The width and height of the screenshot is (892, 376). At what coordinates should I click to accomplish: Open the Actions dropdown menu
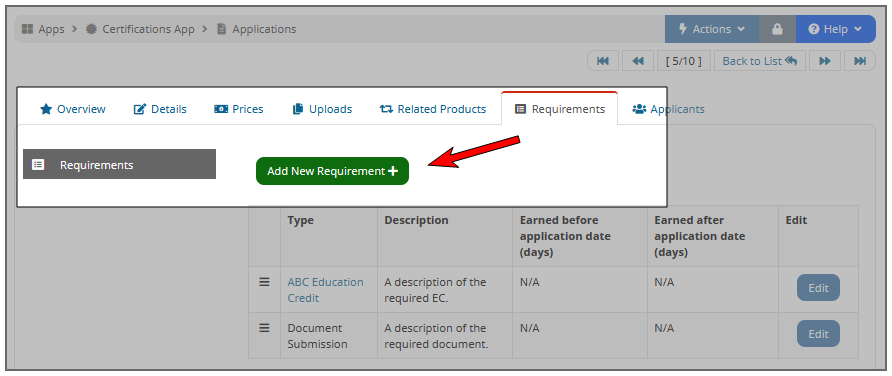tap(712, 29)
